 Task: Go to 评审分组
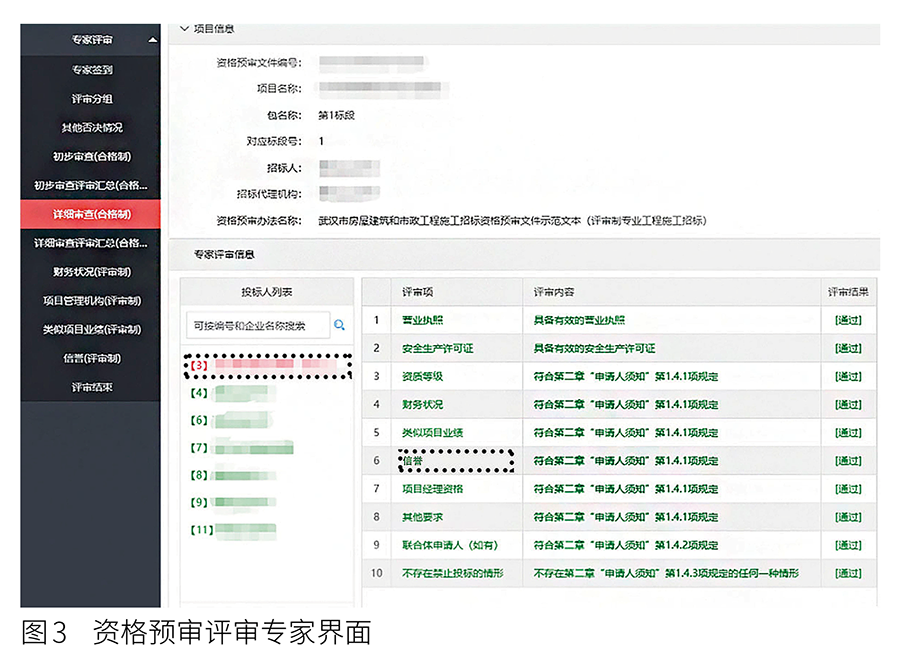[x=90, y=98]
